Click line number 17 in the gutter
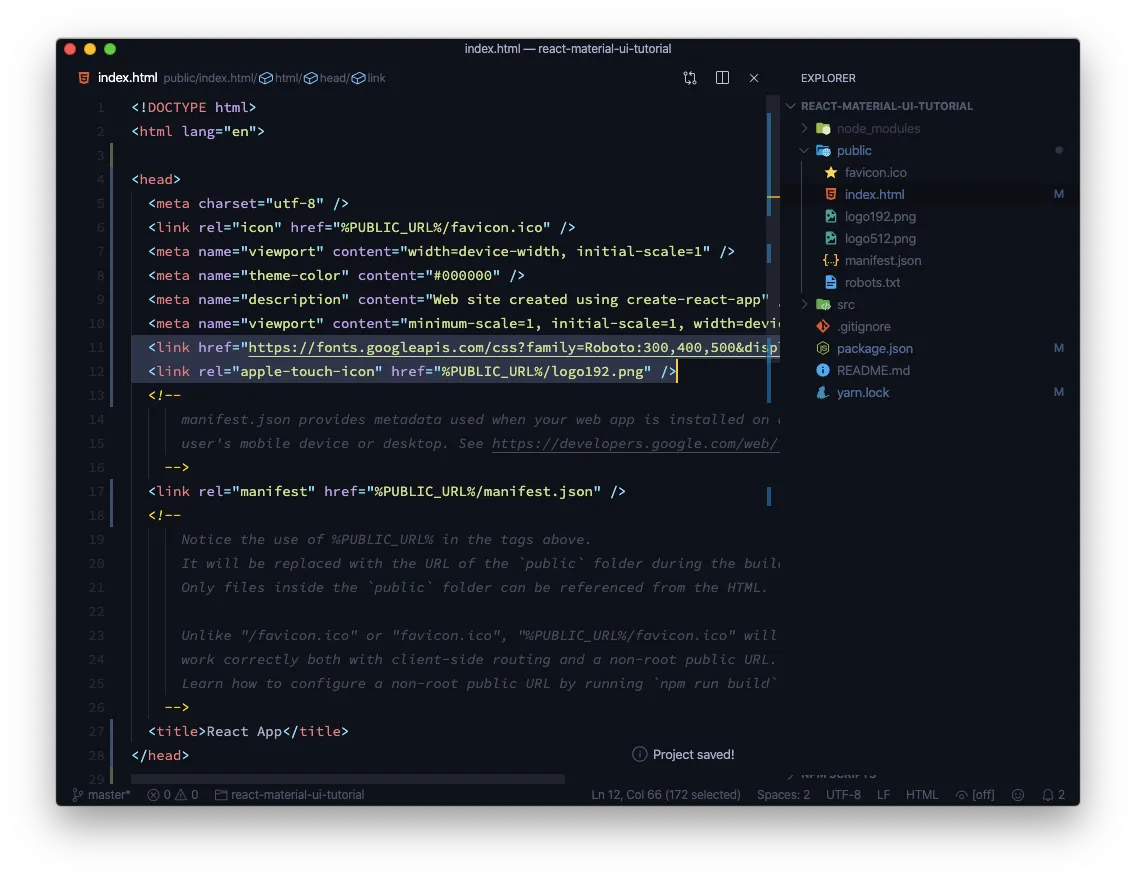The width and height of the screenshot is (1136, 880). (96, 491)
